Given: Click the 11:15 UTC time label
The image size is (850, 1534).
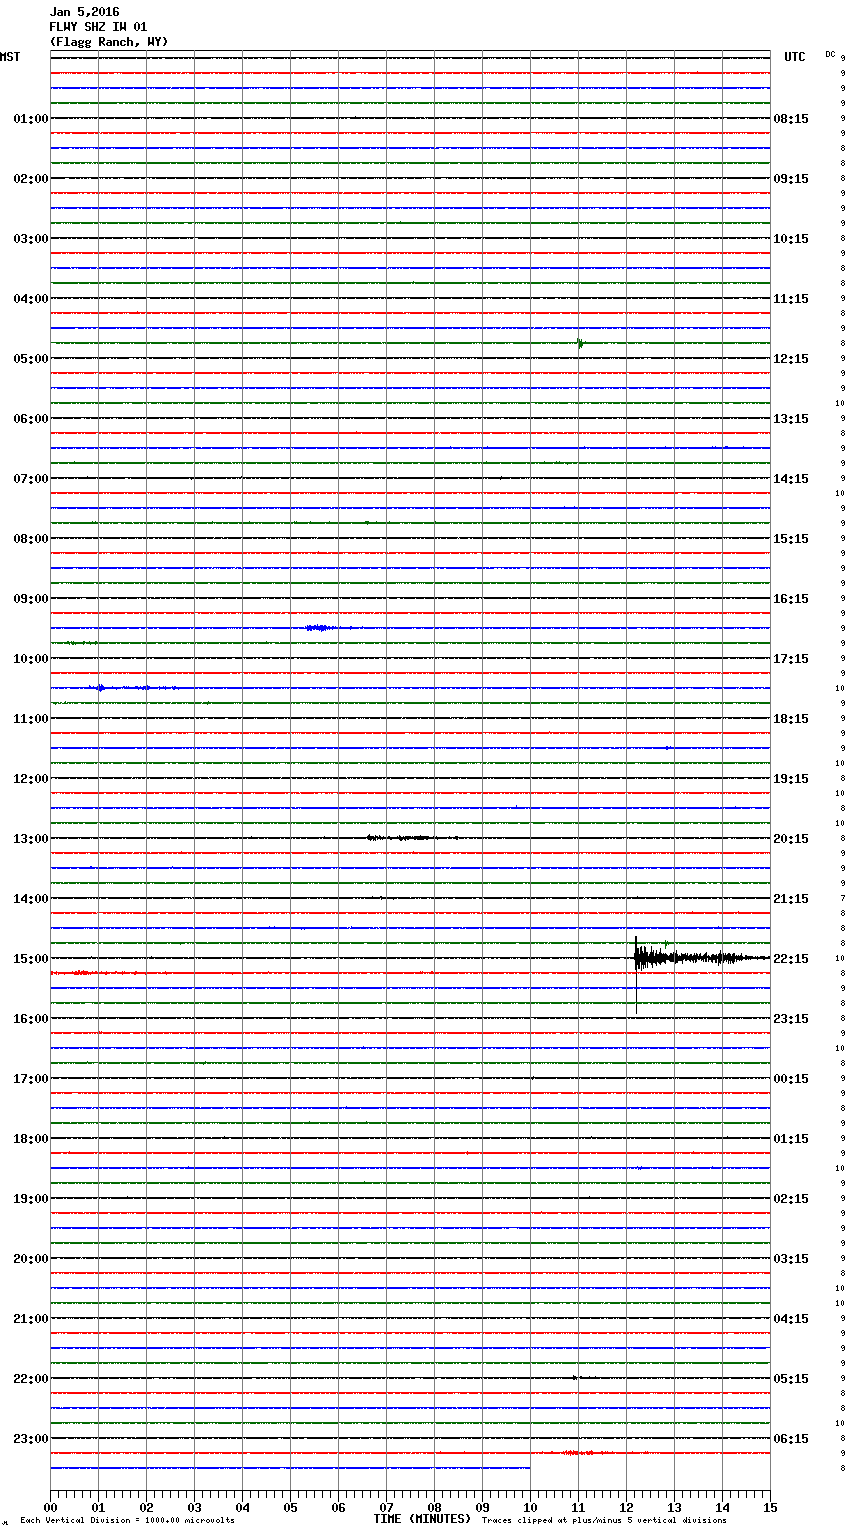Looking at the screenshot, I should coord(791,299).
